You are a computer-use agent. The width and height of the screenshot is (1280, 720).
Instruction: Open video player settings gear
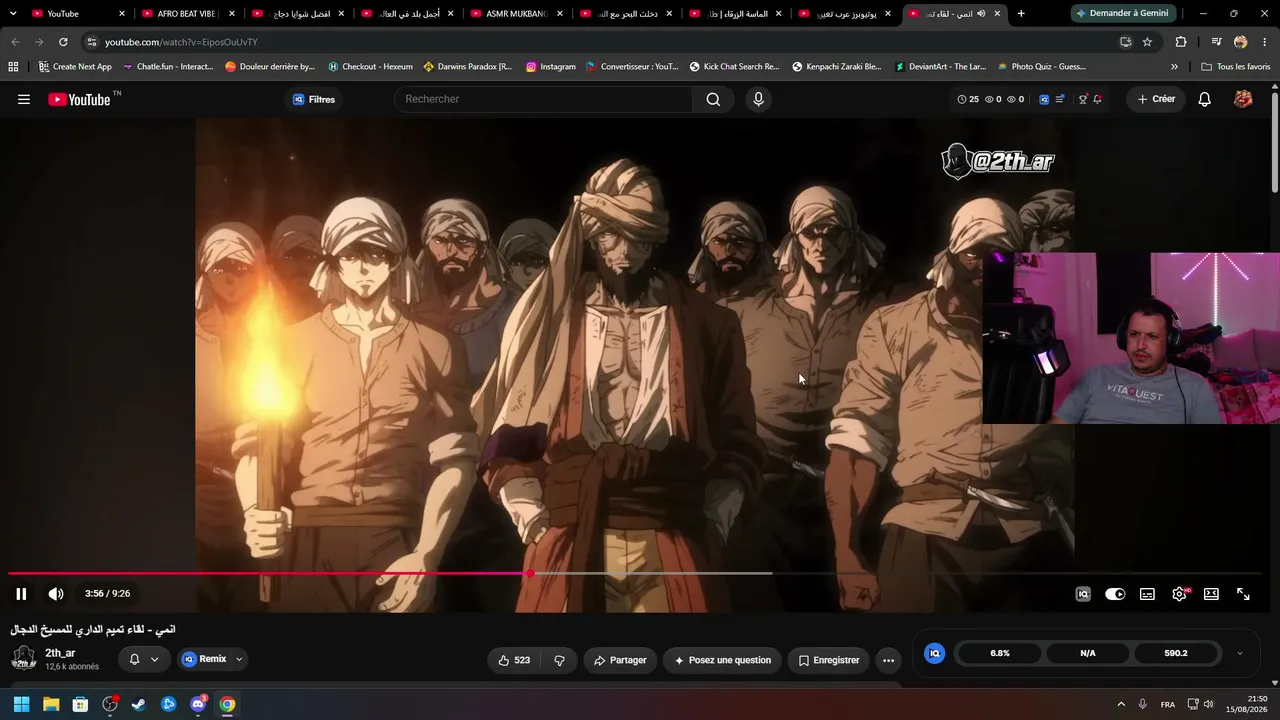pos(1179,594)
